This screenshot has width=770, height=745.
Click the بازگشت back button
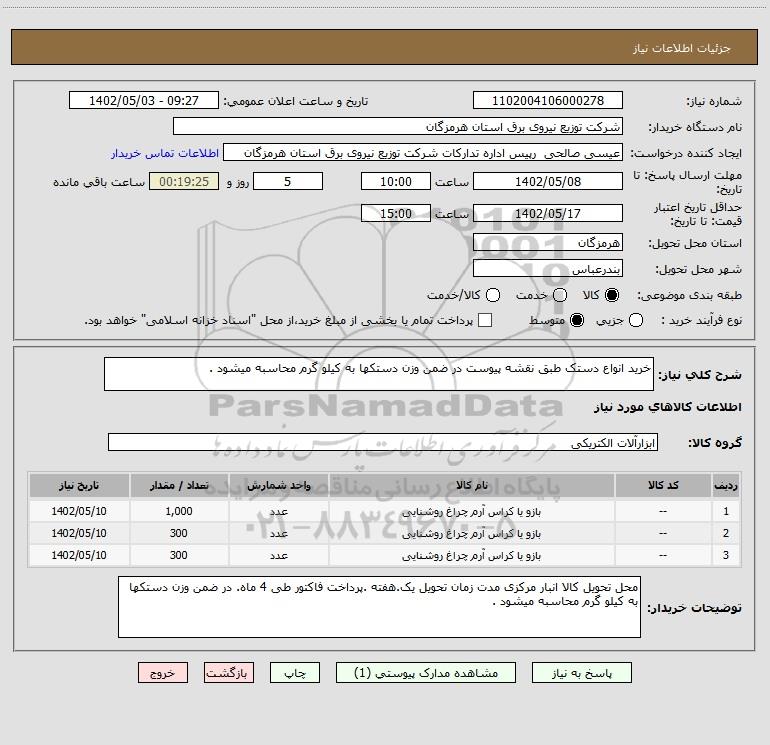click(229, 673)
